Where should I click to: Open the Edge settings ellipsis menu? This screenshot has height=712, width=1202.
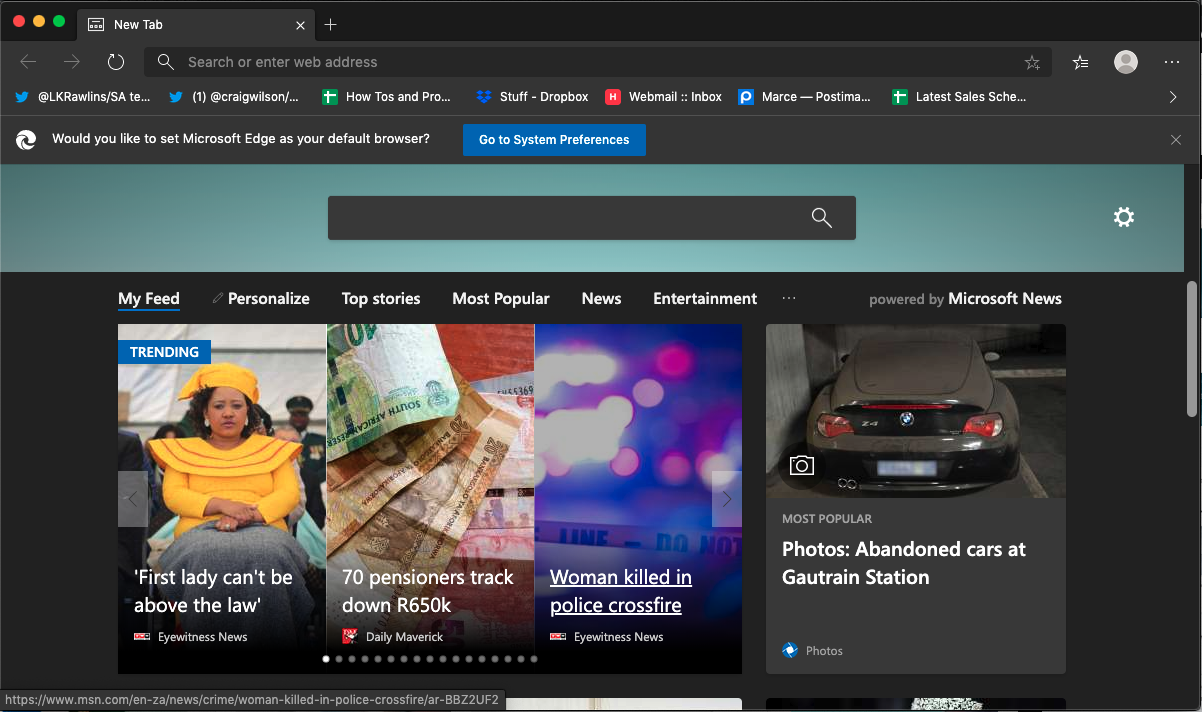1172,62
